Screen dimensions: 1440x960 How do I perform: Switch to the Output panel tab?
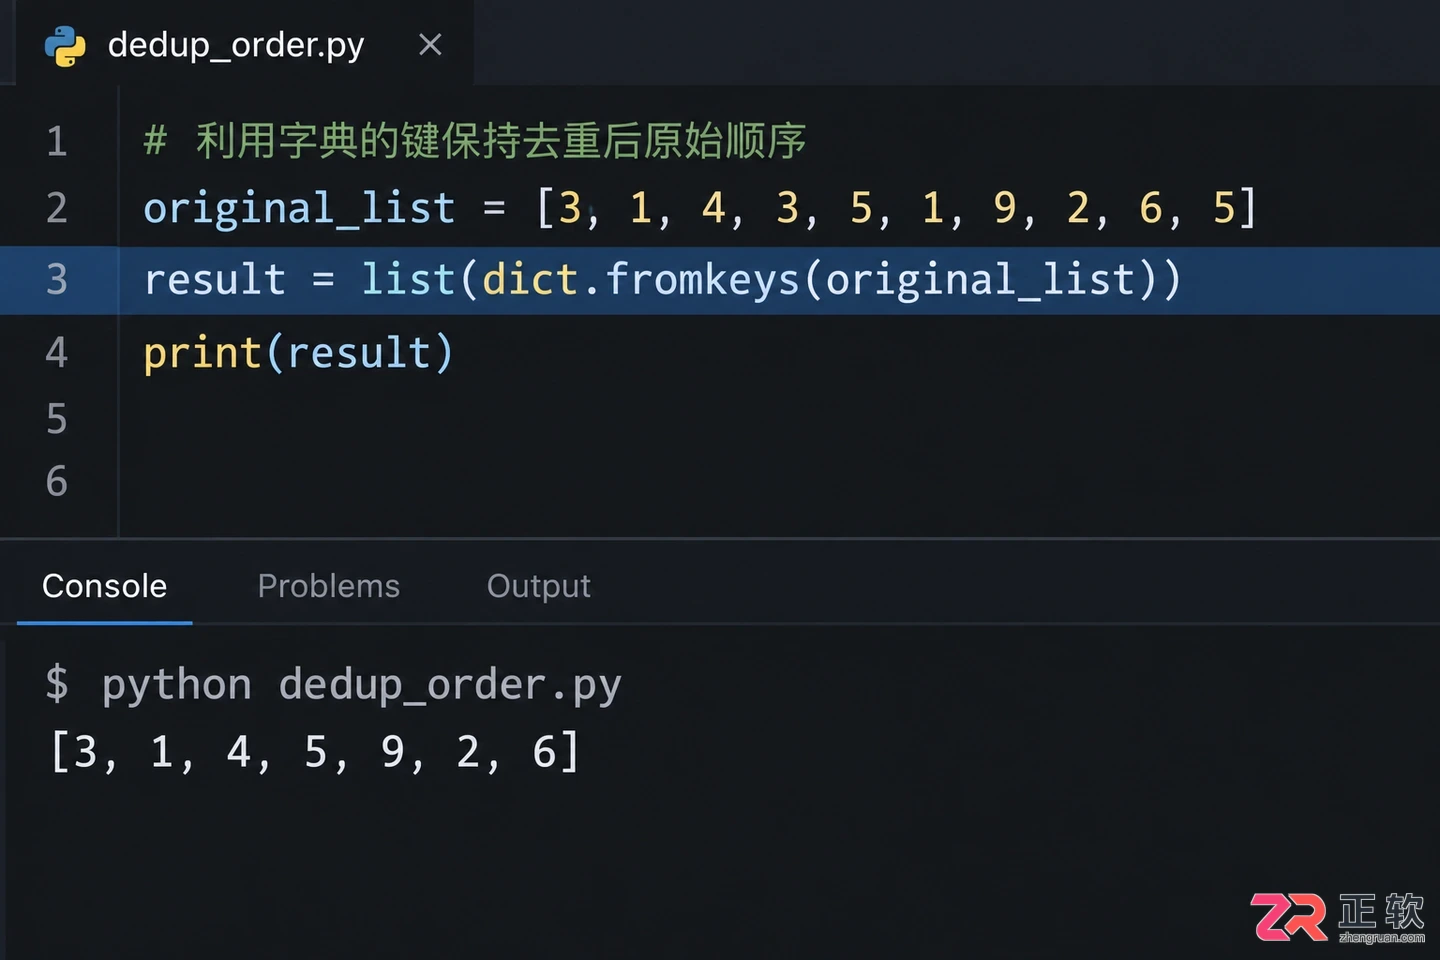(538, 586)
